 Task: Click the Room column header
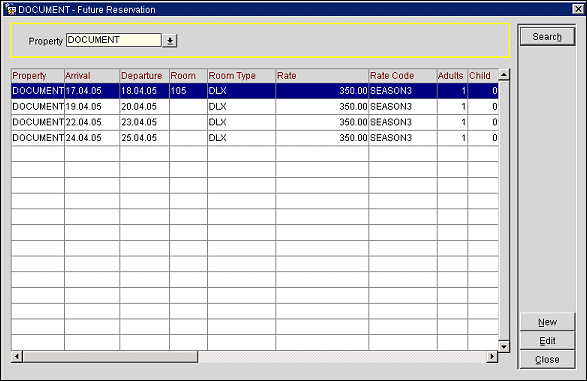tap(188, 76)
